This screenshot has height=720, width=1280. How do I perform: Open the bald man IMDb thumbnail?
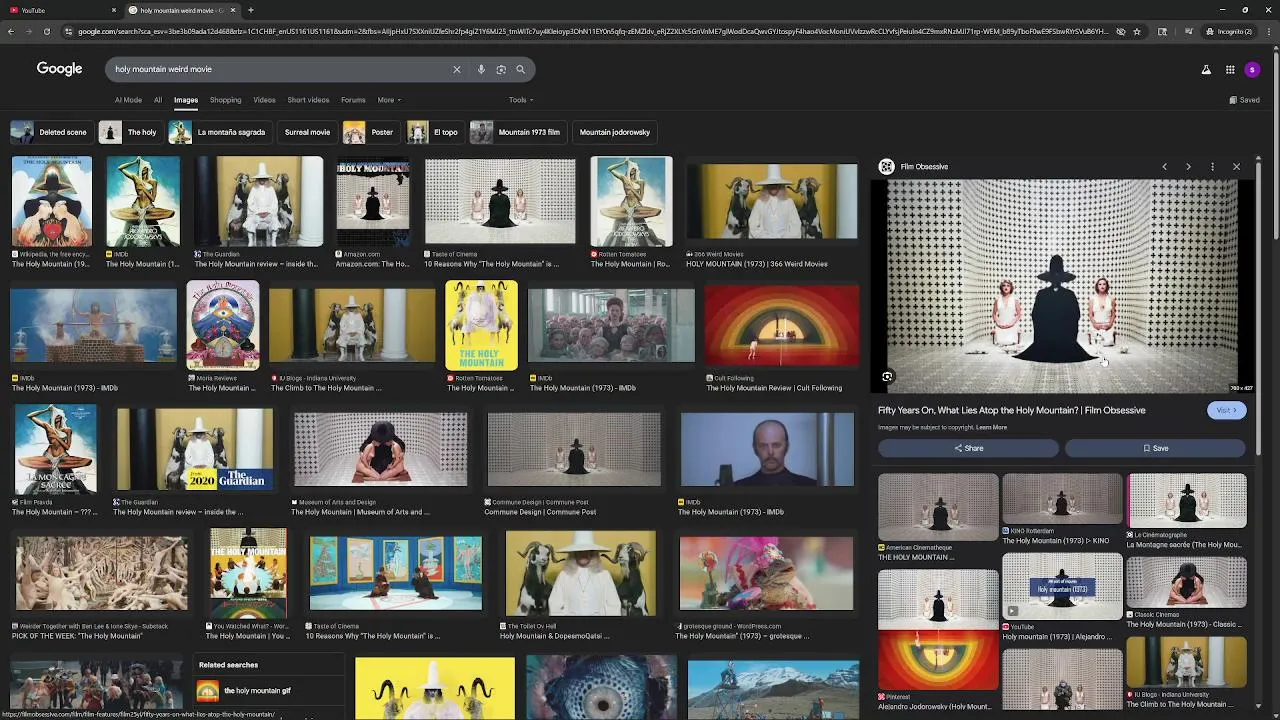[767, 449]
